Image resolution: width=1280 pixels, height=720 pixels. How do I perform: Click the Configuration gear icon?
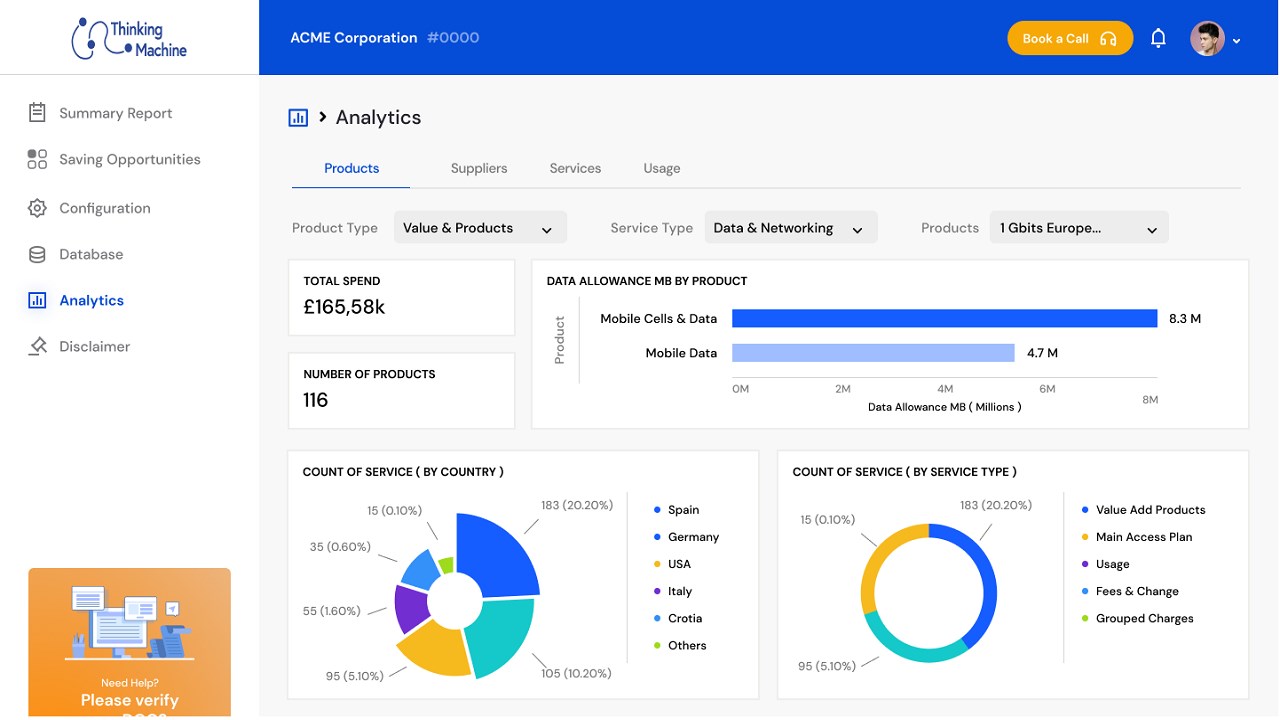pyautogui.click(x=37, y=208)
